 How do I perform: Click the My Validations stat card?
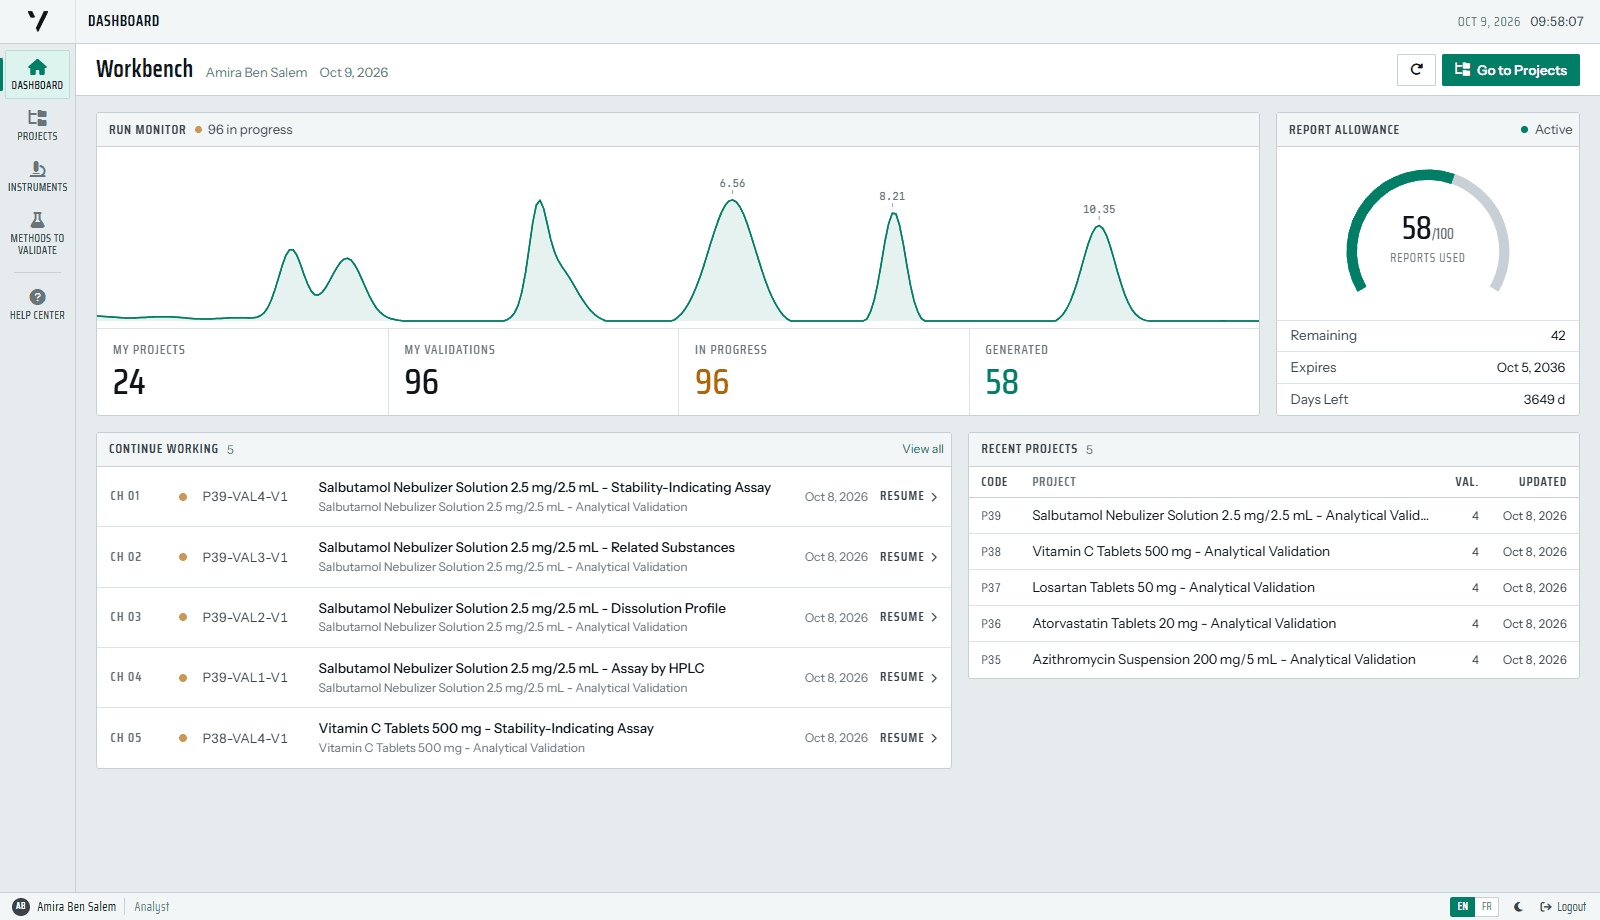tap(533, 372)
